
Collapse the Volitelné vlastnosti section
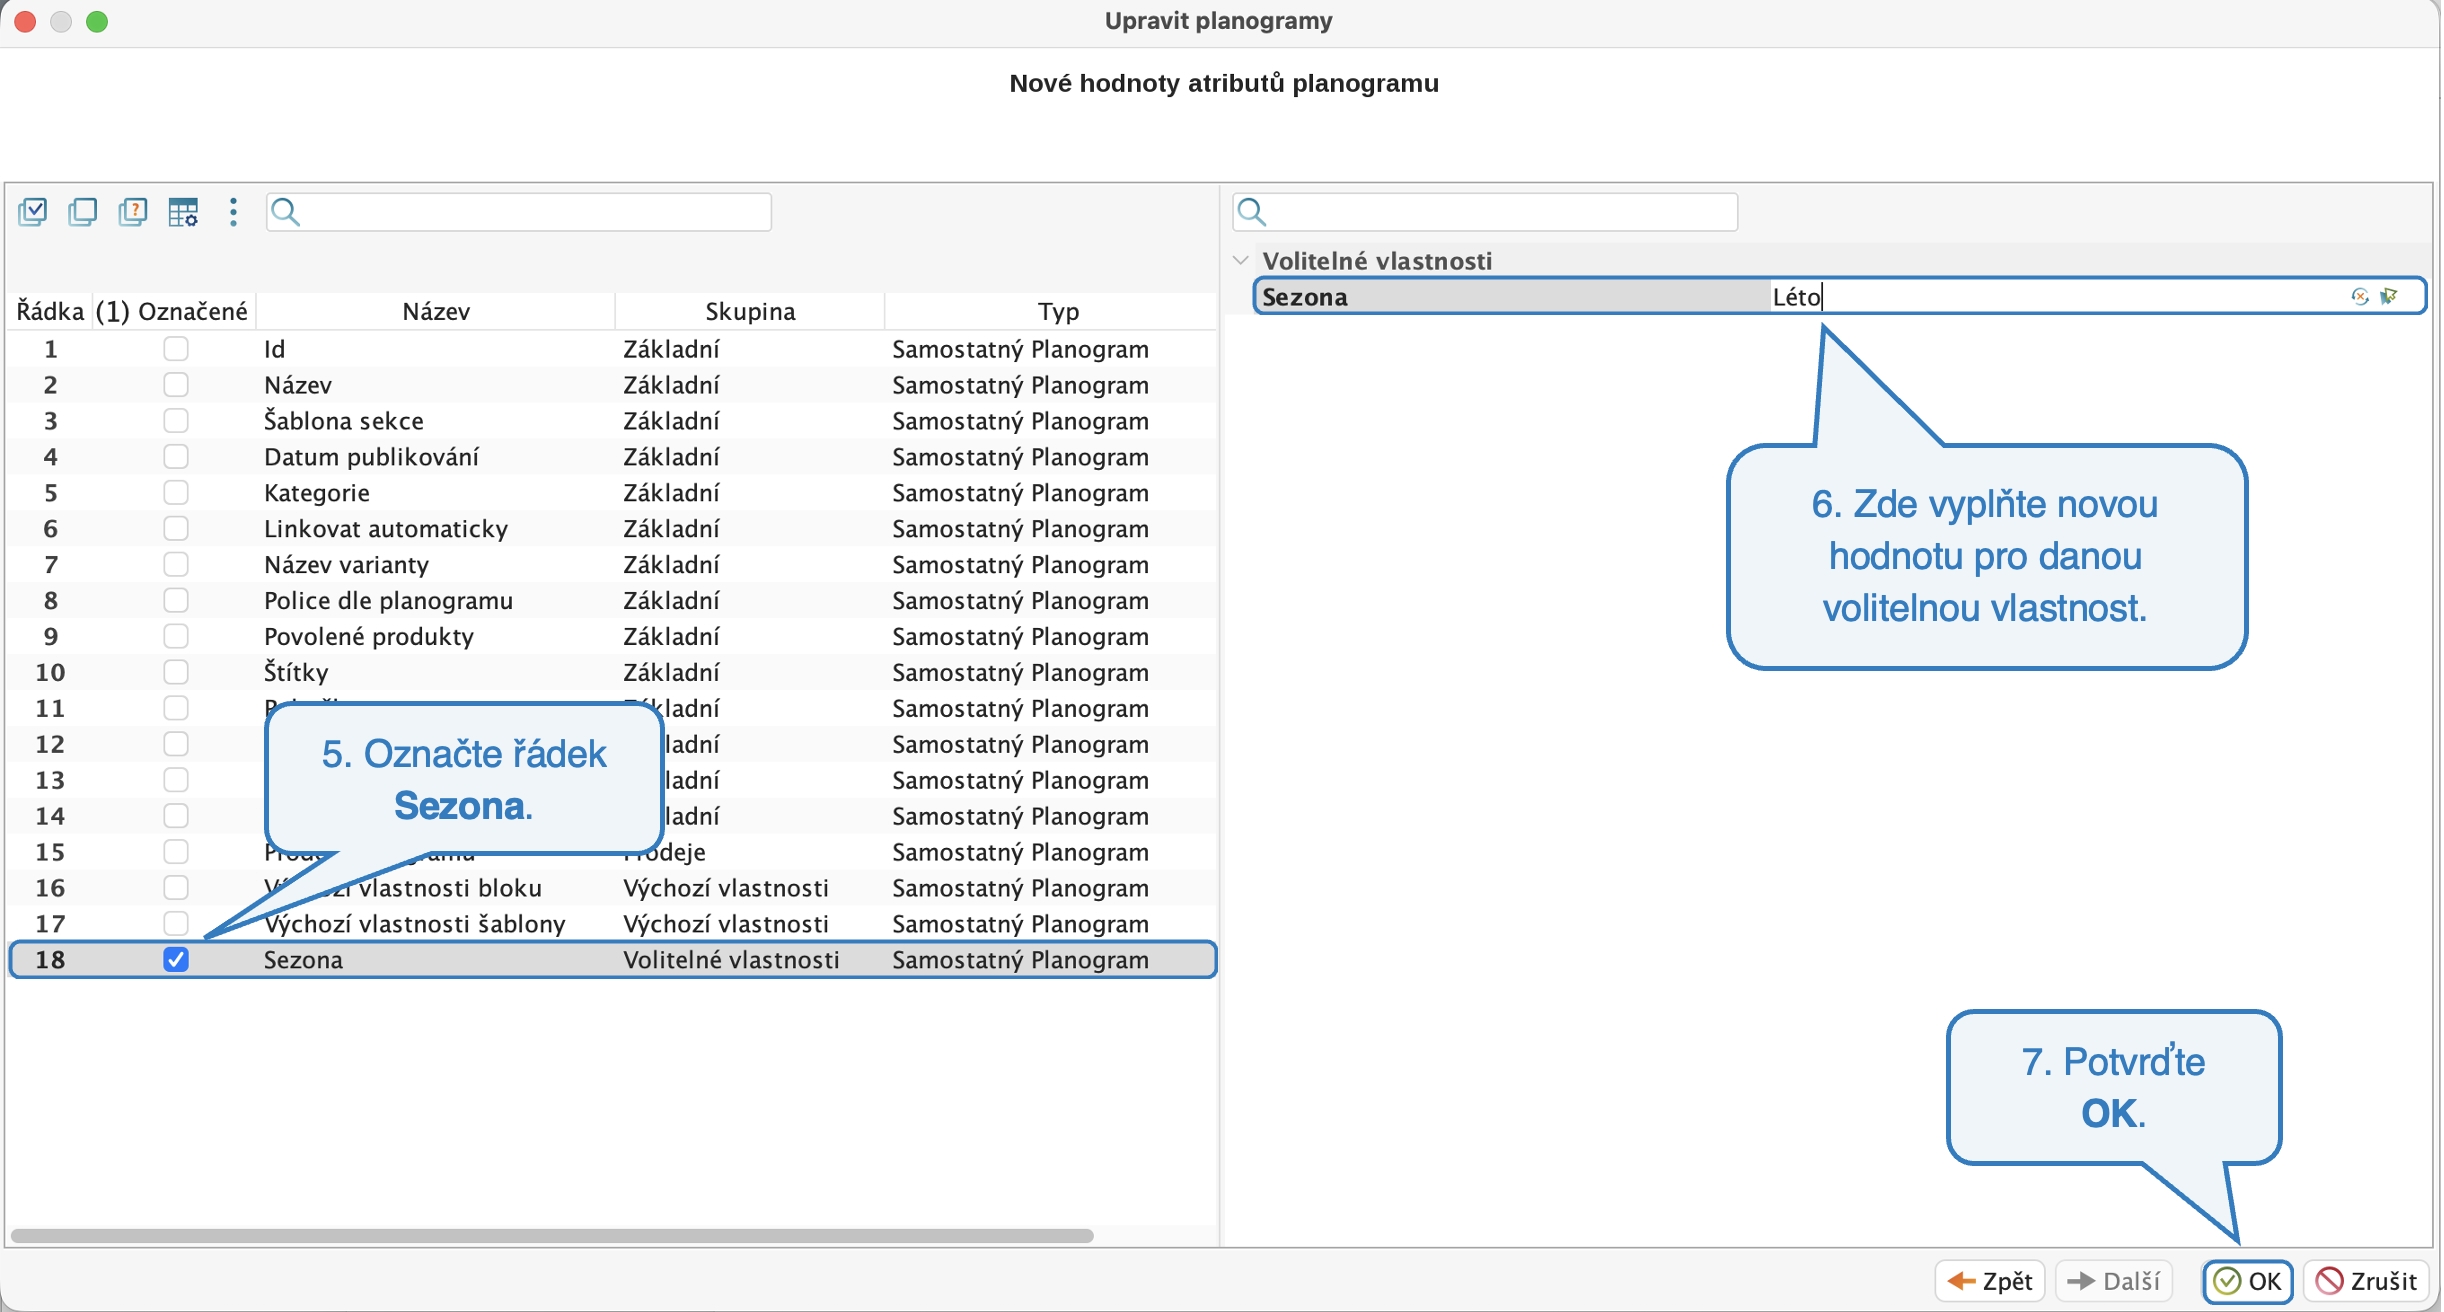point(1241,260)
